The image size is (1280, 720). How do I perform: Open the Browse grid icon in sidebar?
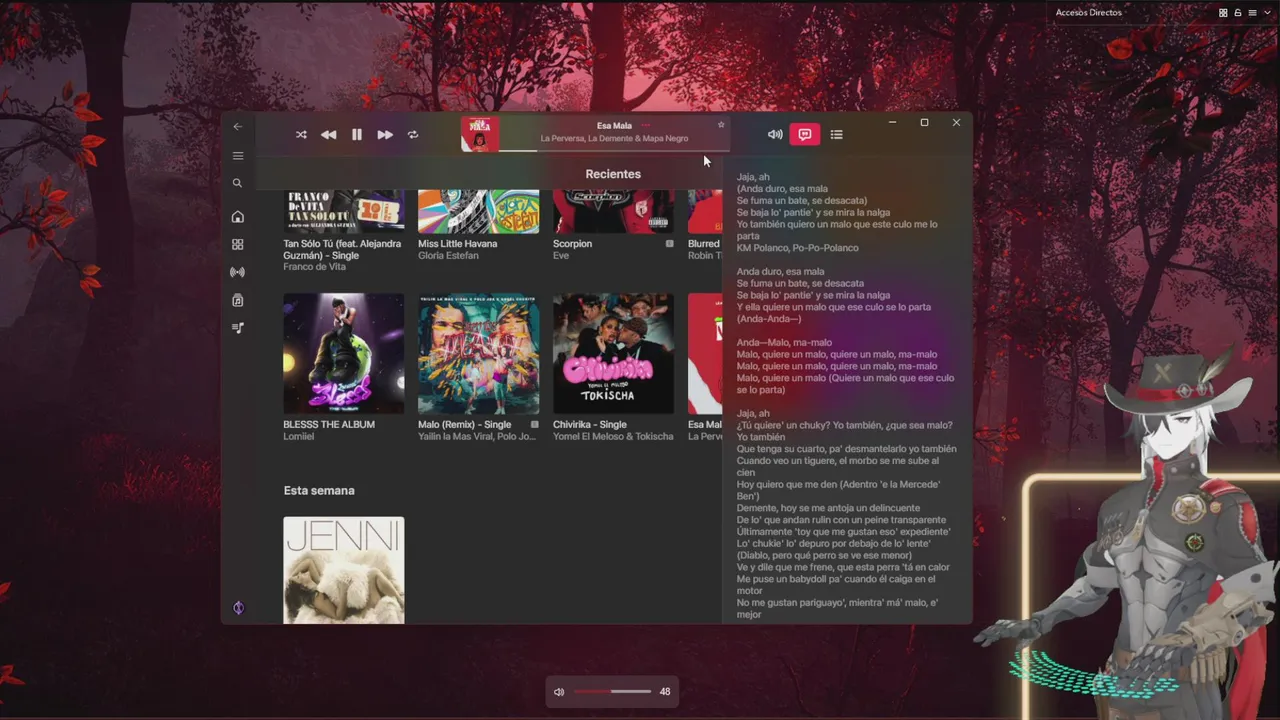[x=237, y=244]
